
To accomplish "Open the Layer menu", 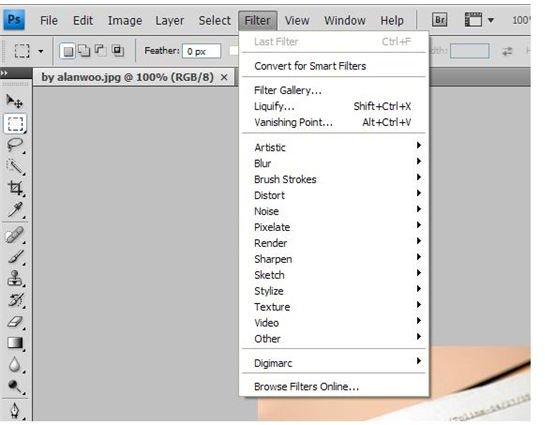I will click(x=170, y=21).
